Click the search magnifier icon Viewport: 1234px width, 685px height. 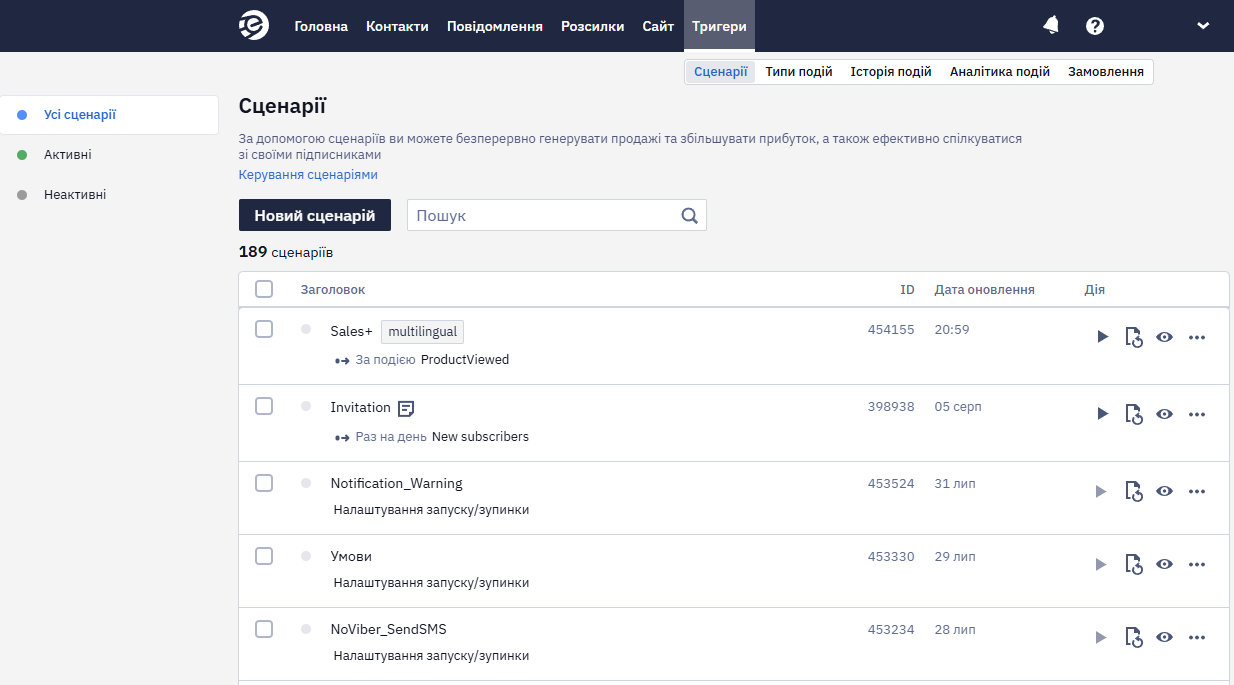pyautogui.click(x=689, y=215)
